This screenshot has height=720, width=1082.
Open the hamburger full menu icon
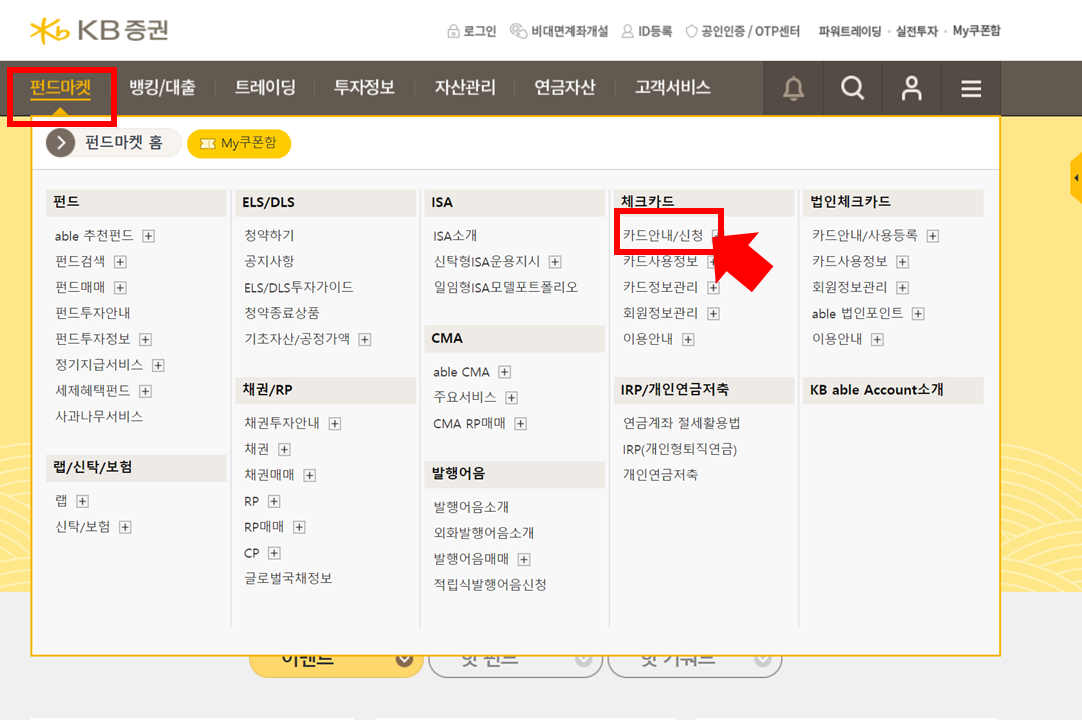(971, 88)
